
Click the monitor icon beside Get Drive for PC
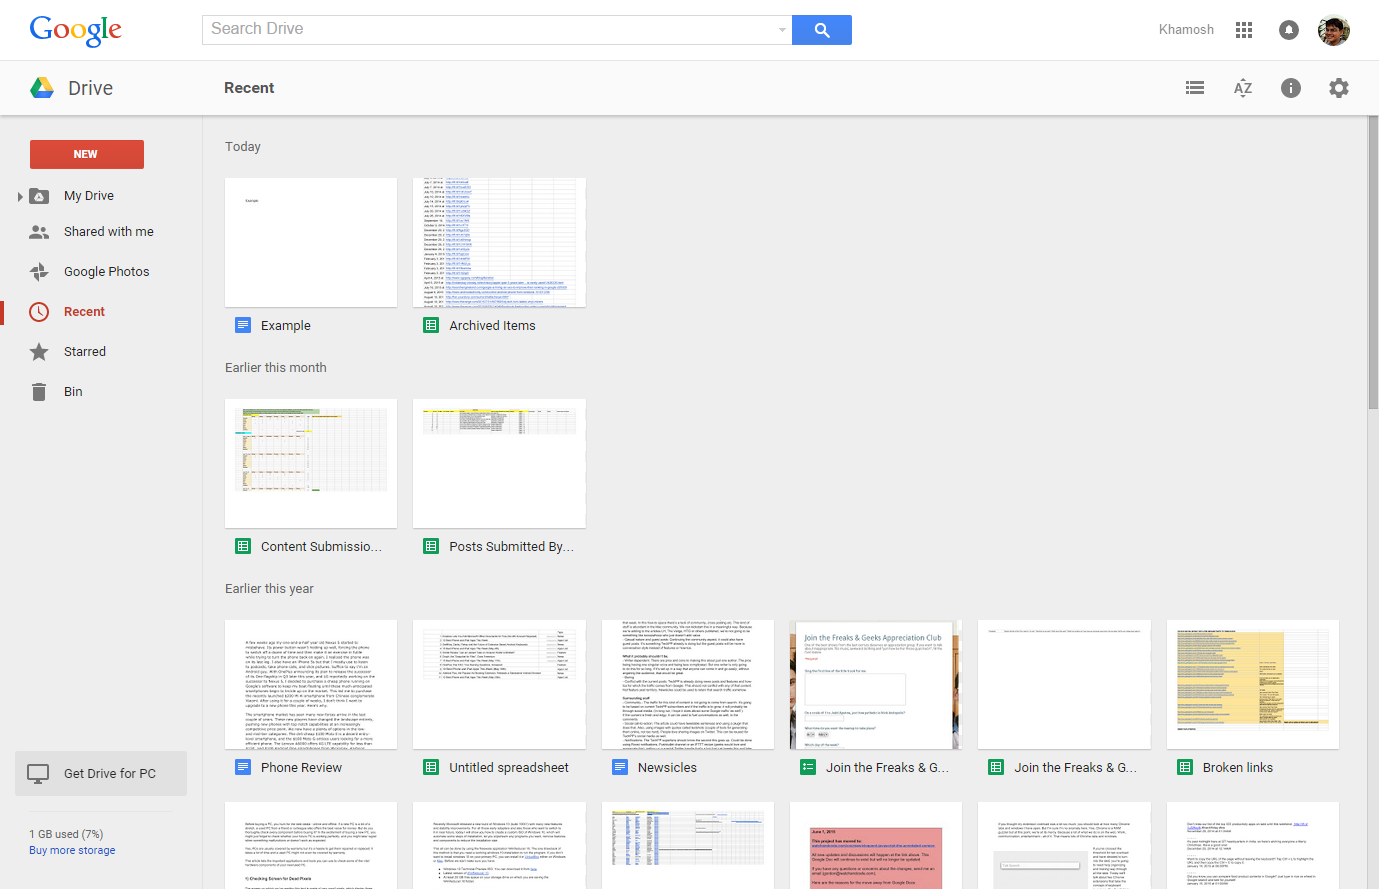click(x=38, y=773)
